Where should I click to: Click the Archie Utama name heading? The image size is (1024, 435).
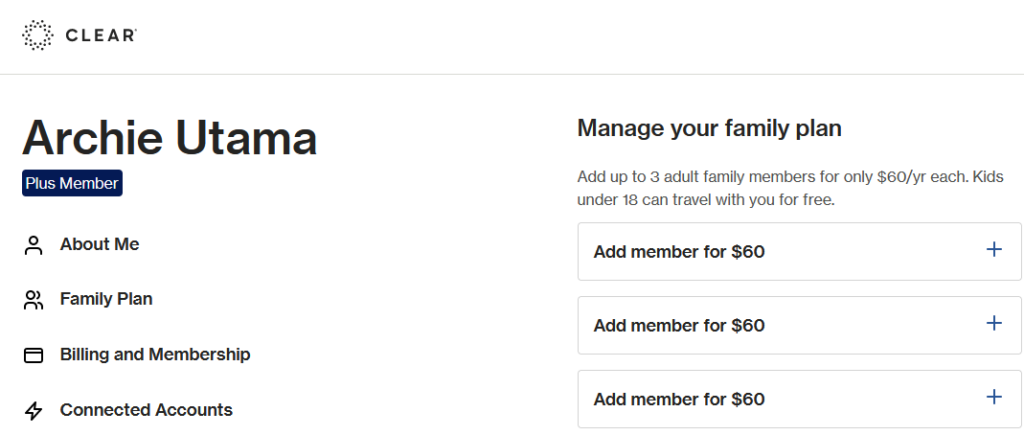point(169,138)
